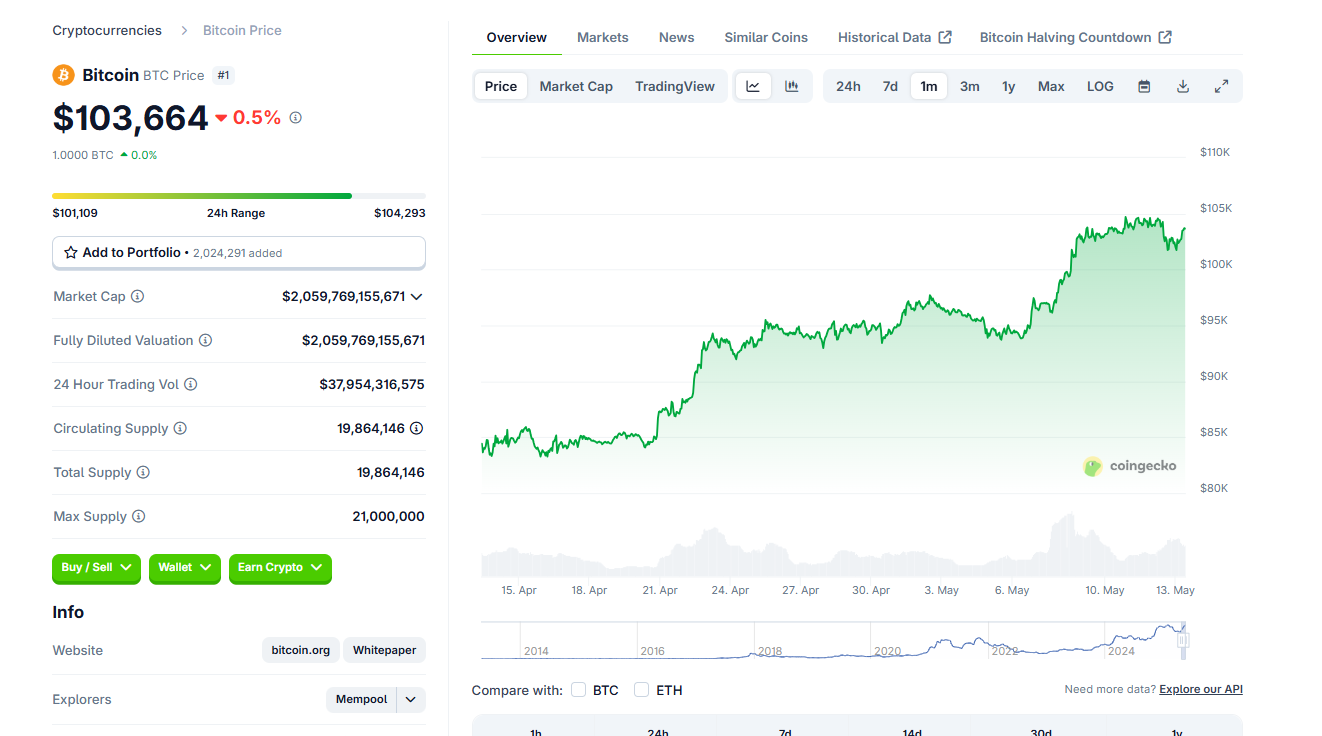Switch to line chart view icon
Screen dimensions: 1322x736
tap(753, 87)
